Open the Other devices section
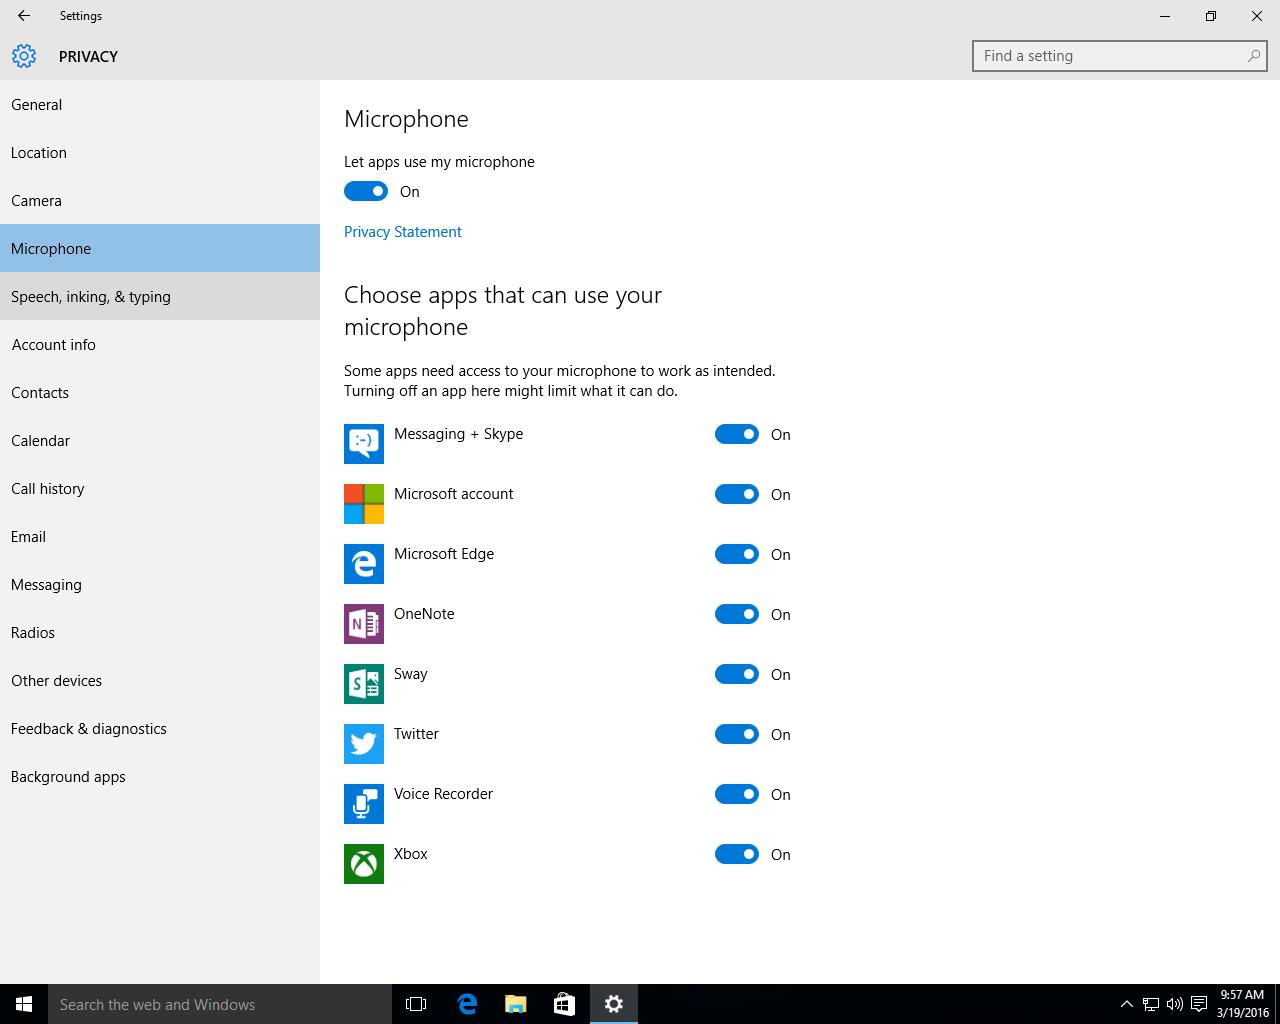Screen dimensions: 1280x1024 coord(160,680)
